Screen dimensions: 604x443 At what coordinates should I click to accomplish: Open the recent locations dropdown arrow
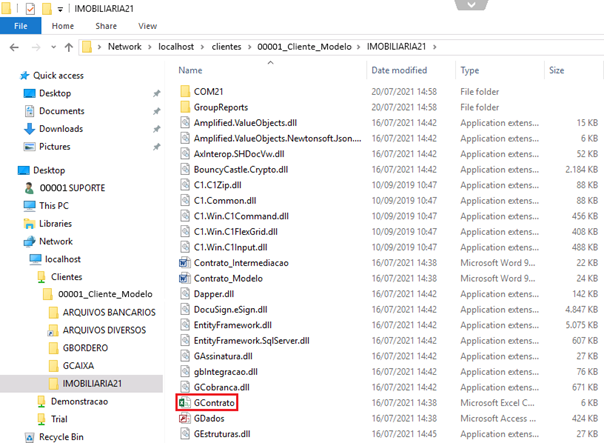tap(53, 47)
